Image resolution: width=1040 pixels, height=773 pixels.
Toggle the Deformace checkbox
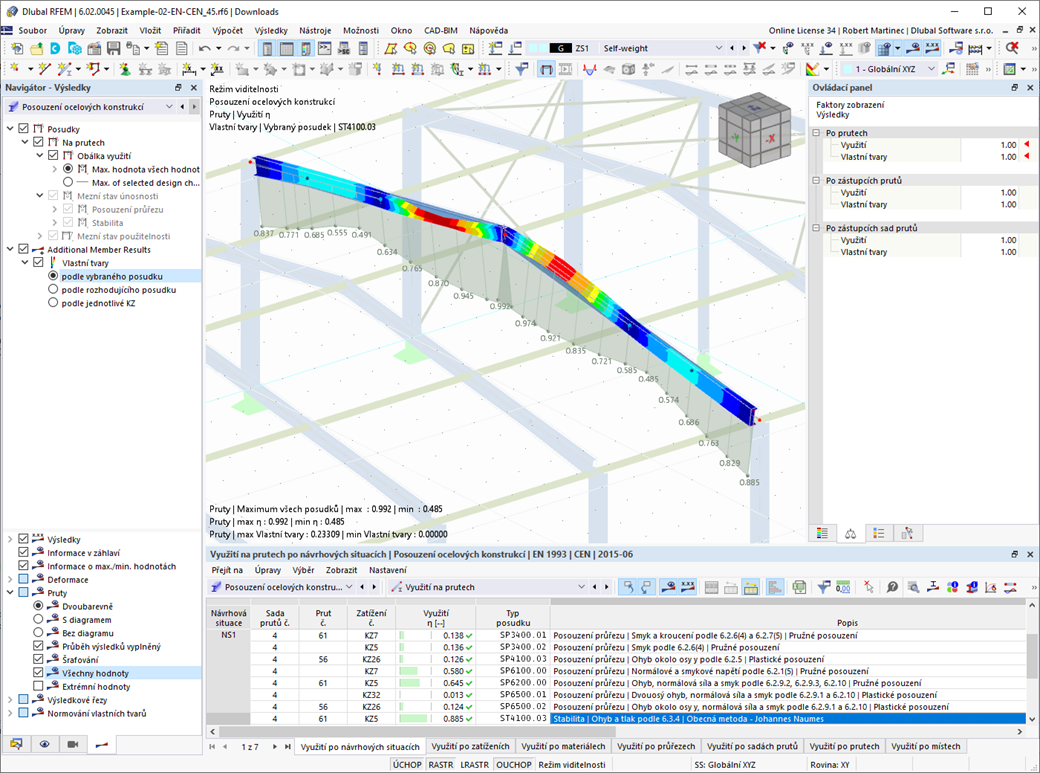[x=23, y=579]
